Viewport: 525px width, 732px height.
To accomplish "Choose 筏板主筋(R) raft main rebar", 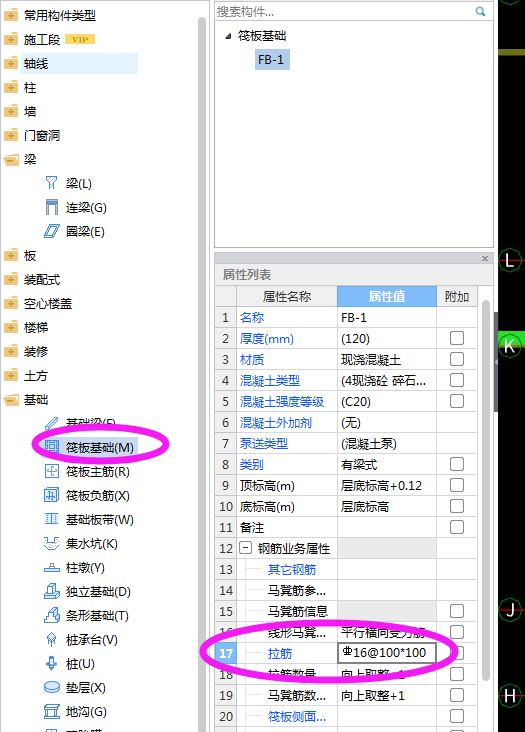I will click(97, 472).
